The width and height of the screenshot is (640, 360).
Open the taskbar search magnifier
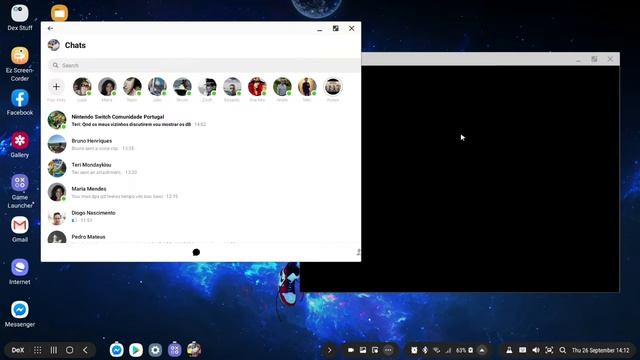[563, 350]
